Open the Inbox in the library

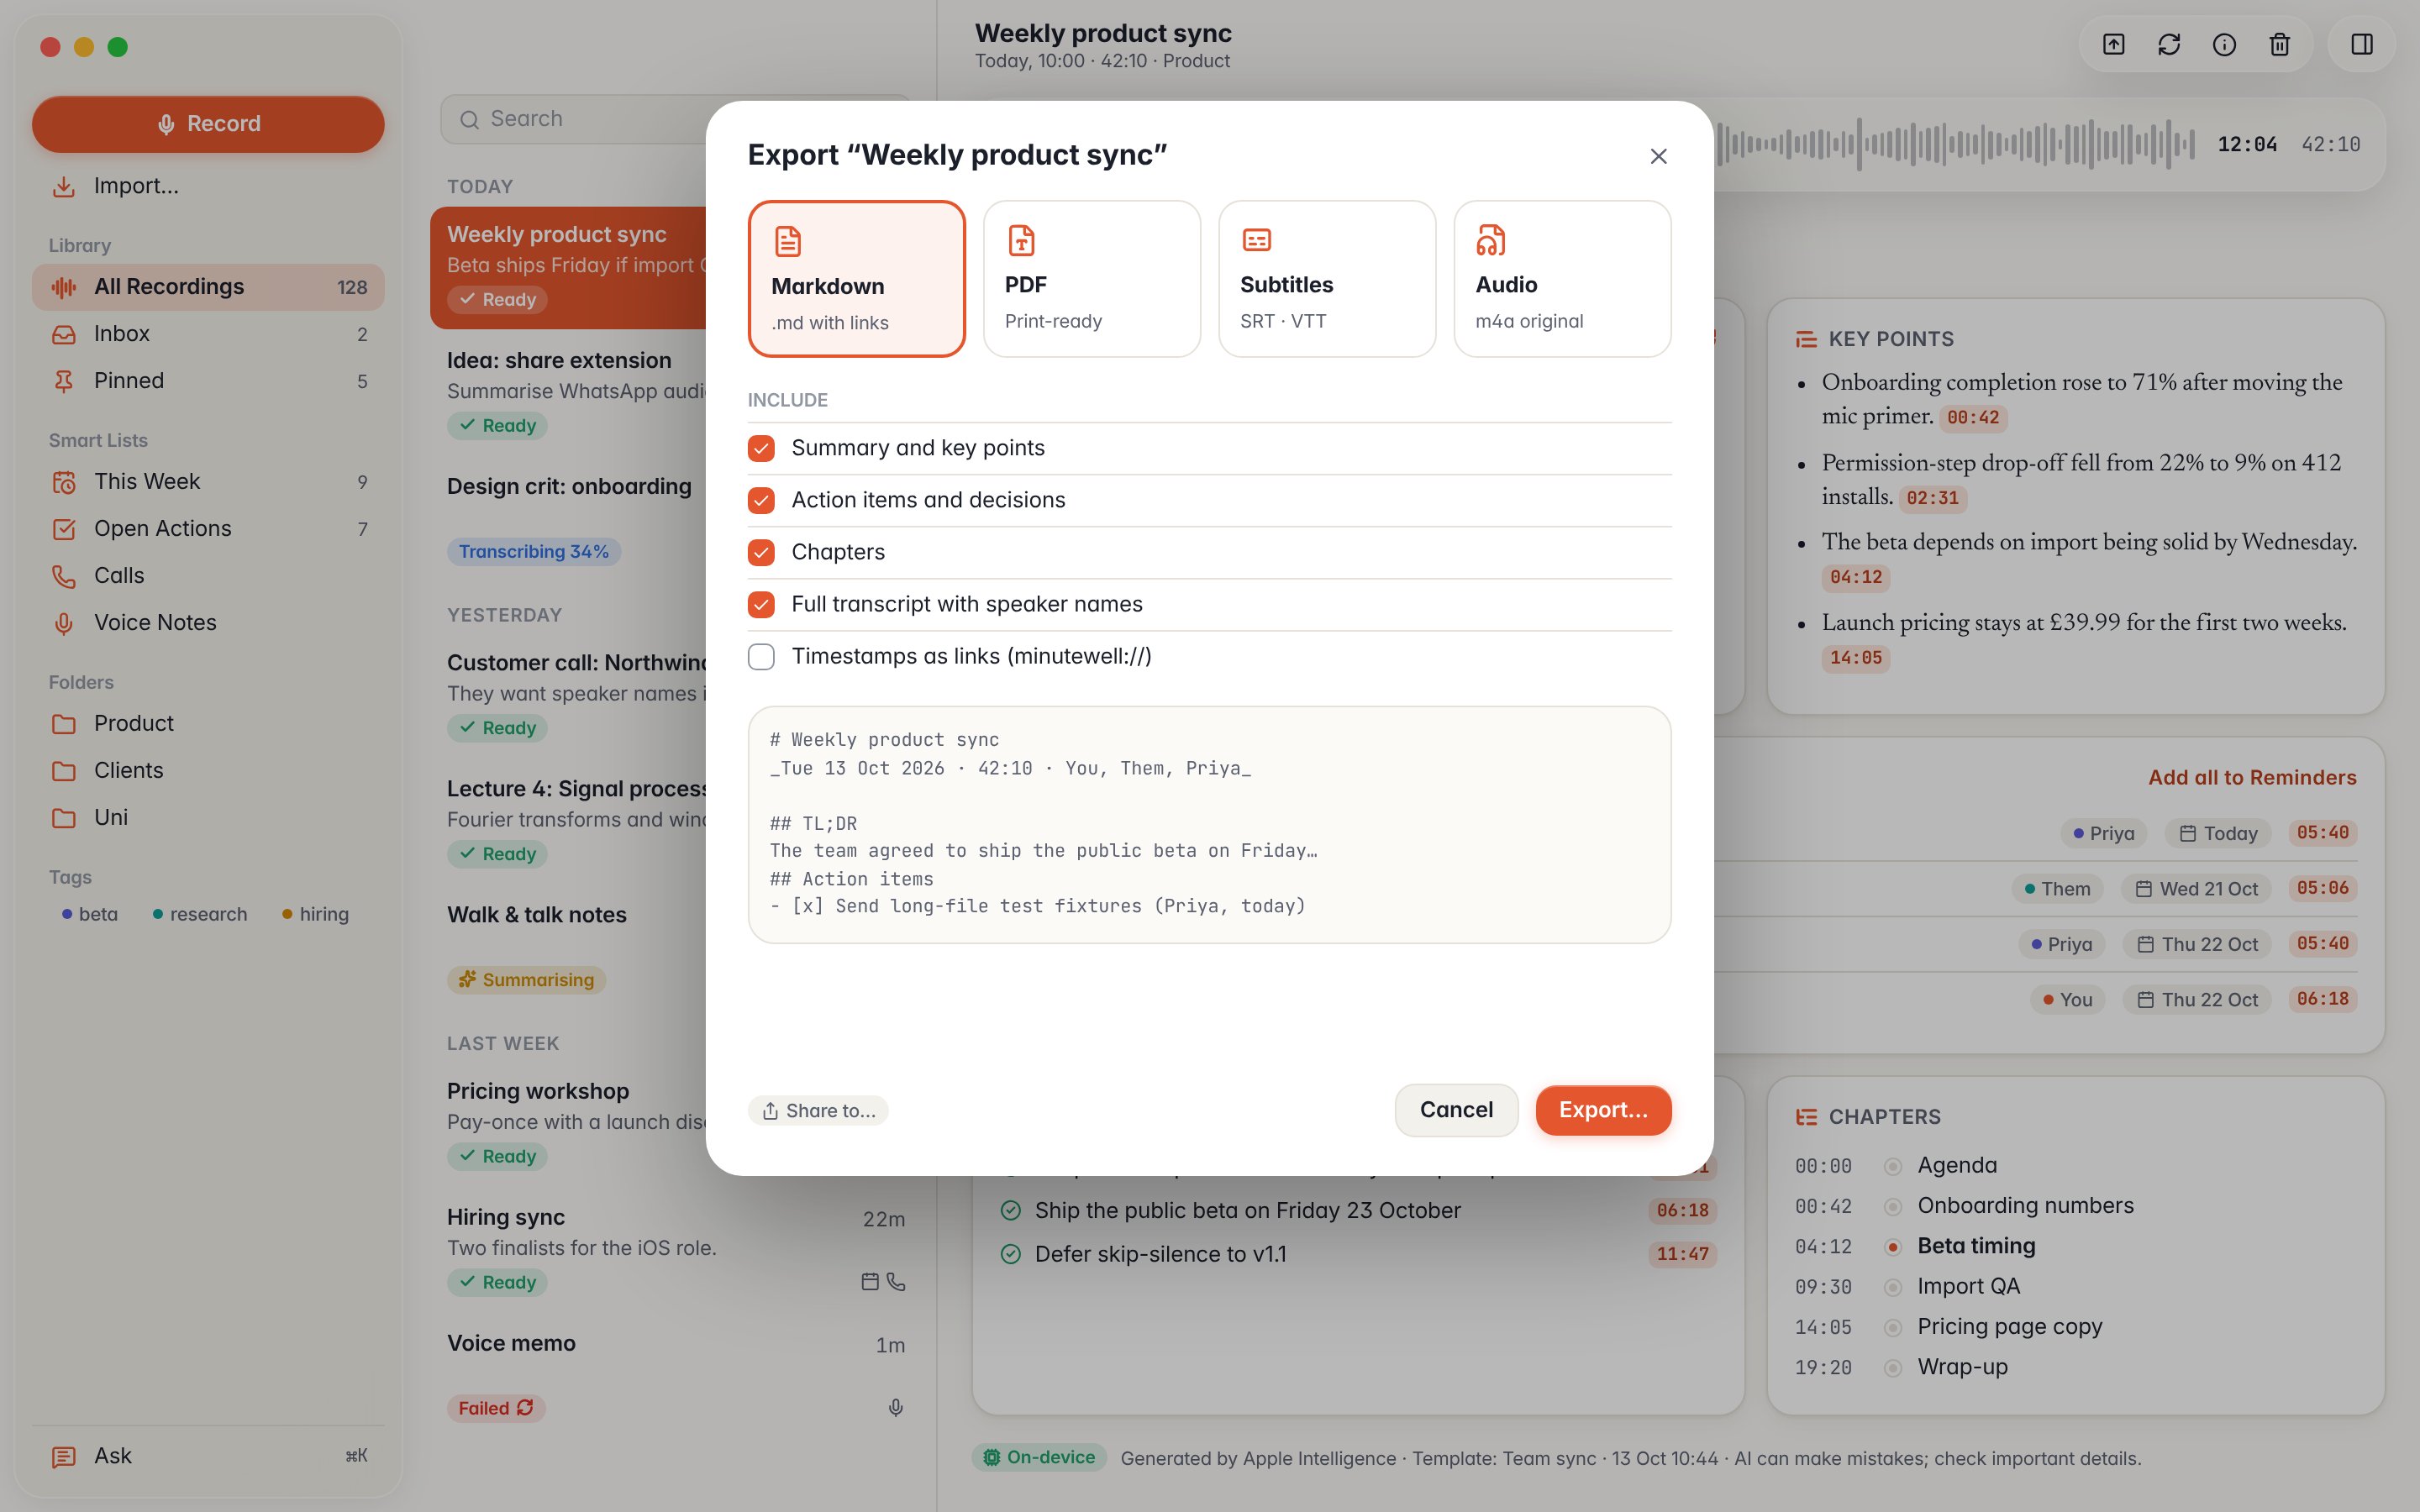(x=208, y=334)
